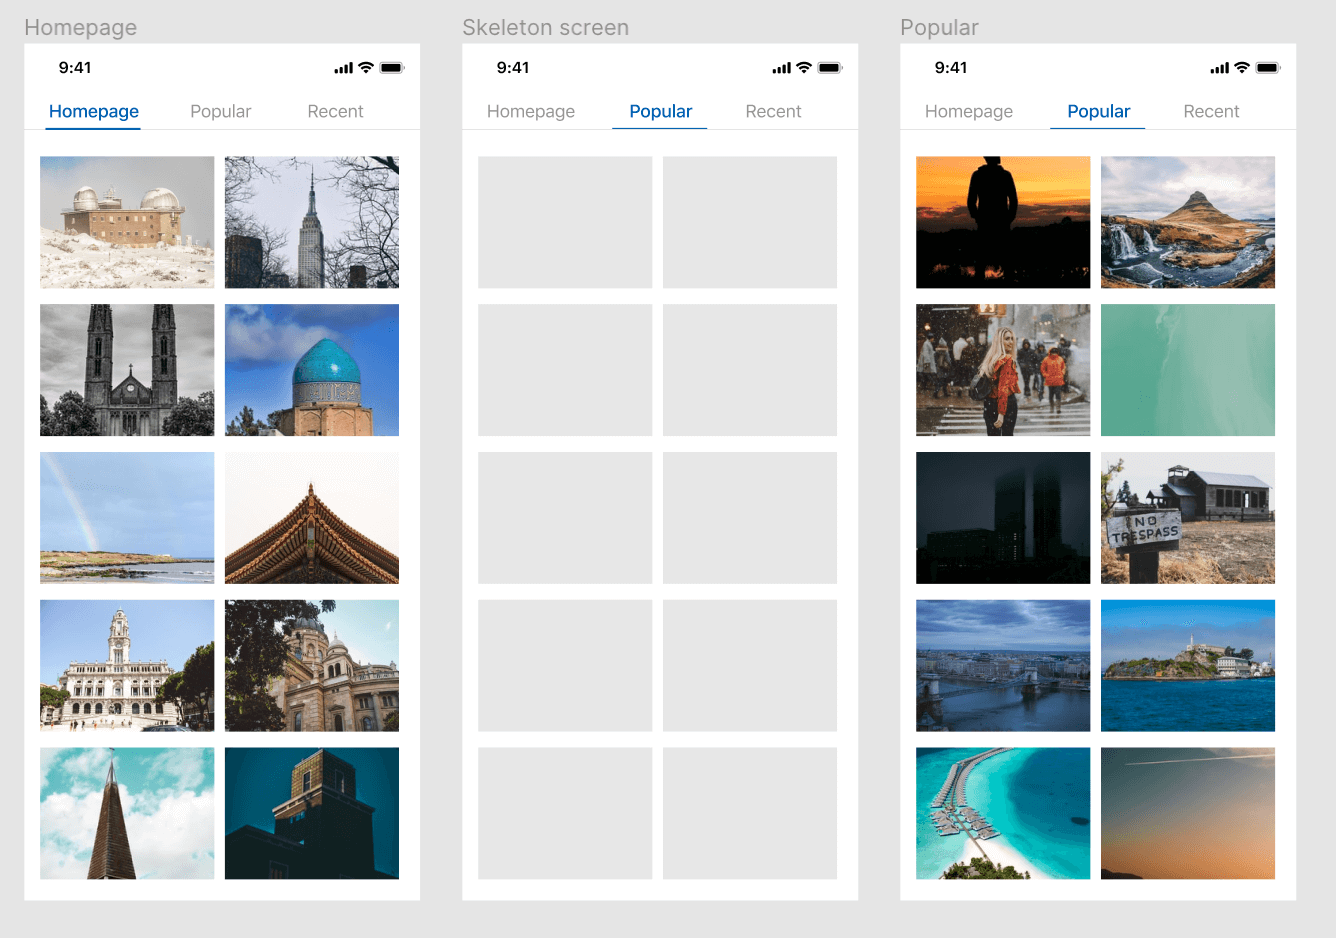
Task: Select the top-left skeleton placeholder tile
Action: click(x=565, y=222)
